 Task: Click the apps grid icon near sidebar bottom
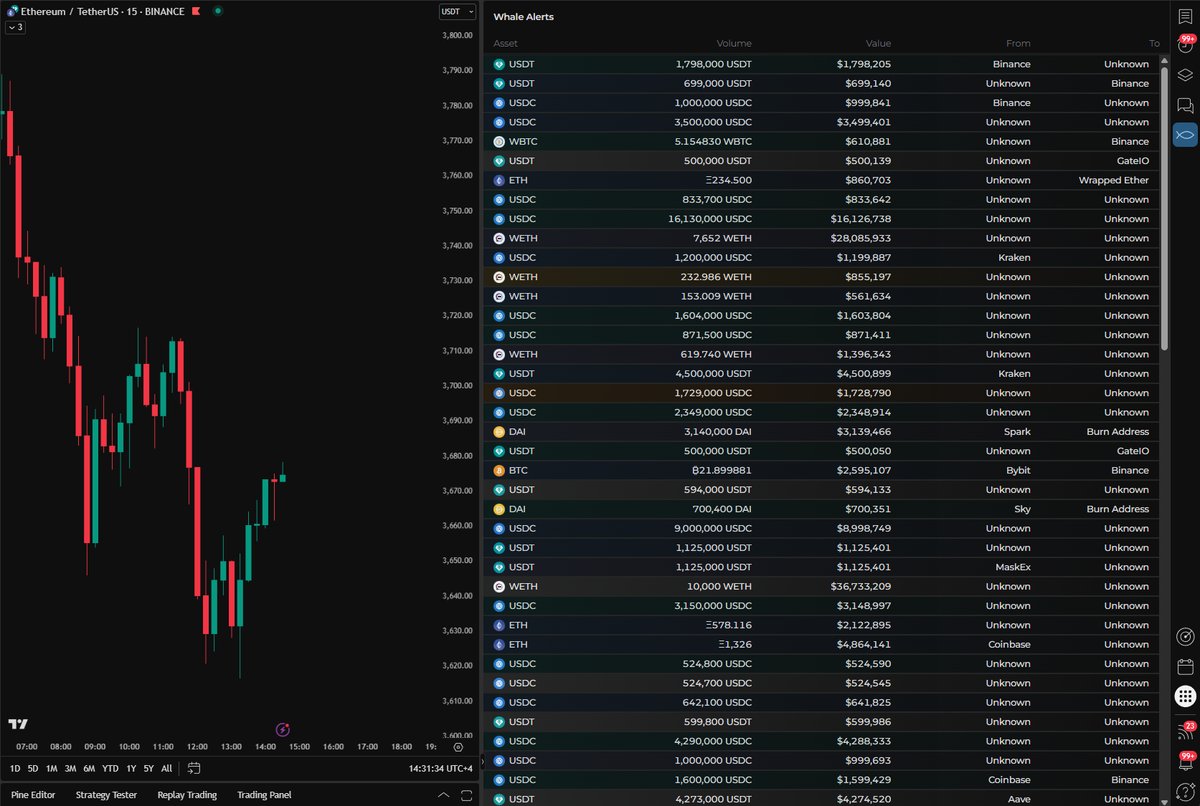click(x=1185, y=694)
